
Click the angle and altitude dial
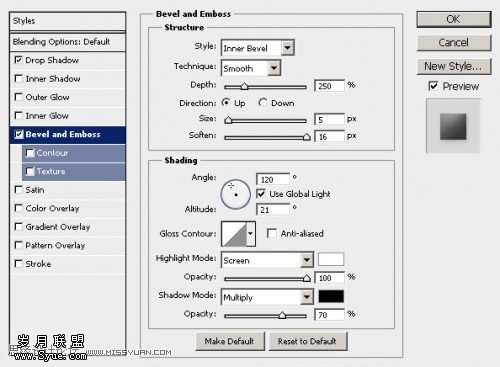click(235, 194)
